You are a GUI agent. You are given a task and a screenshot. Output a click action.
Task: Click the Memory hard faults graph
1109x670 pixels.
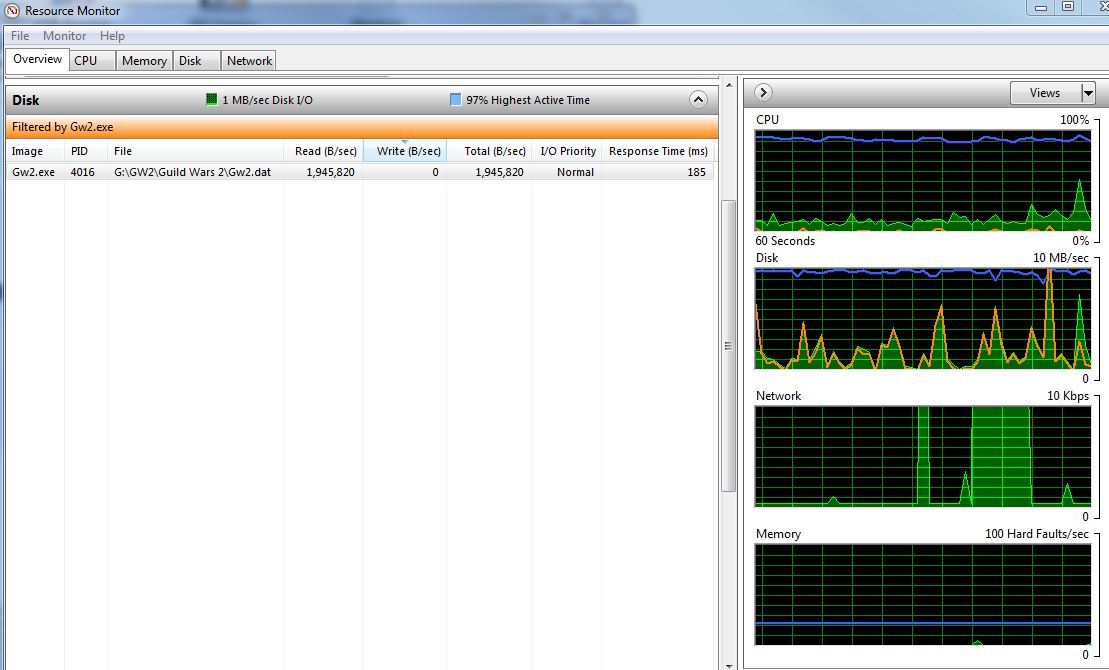[x=923, y=594]
